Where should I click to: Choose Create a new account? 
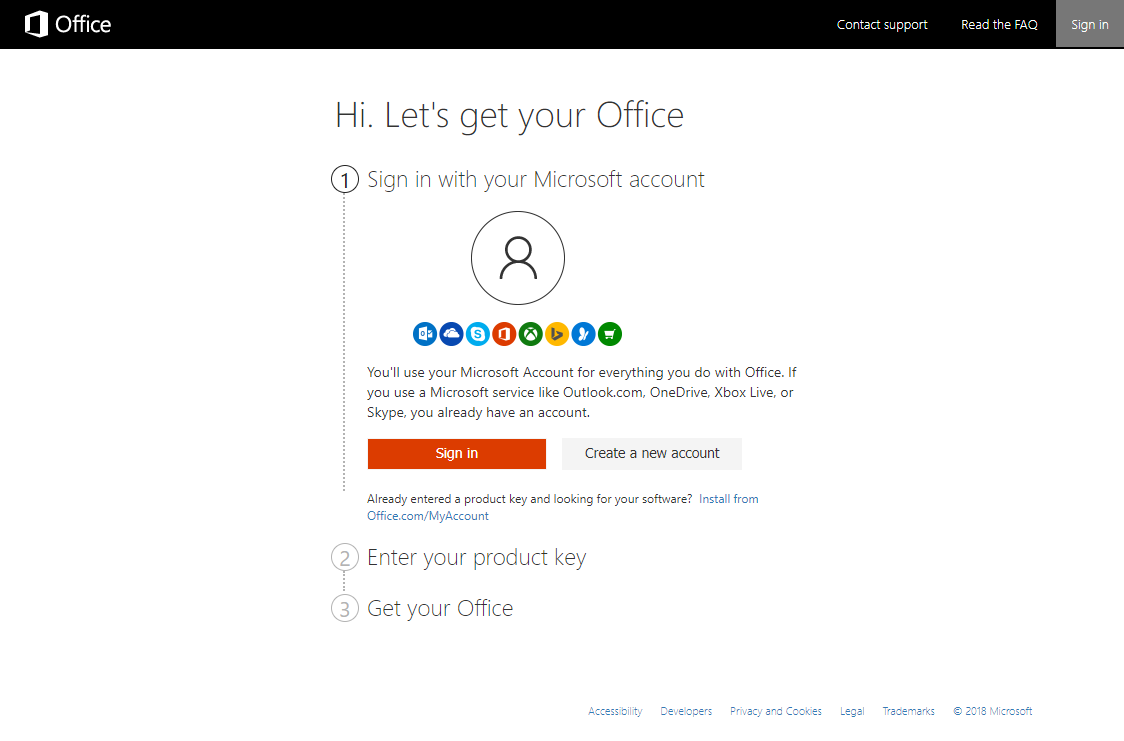pyautogui.click(x=652, y=454)
